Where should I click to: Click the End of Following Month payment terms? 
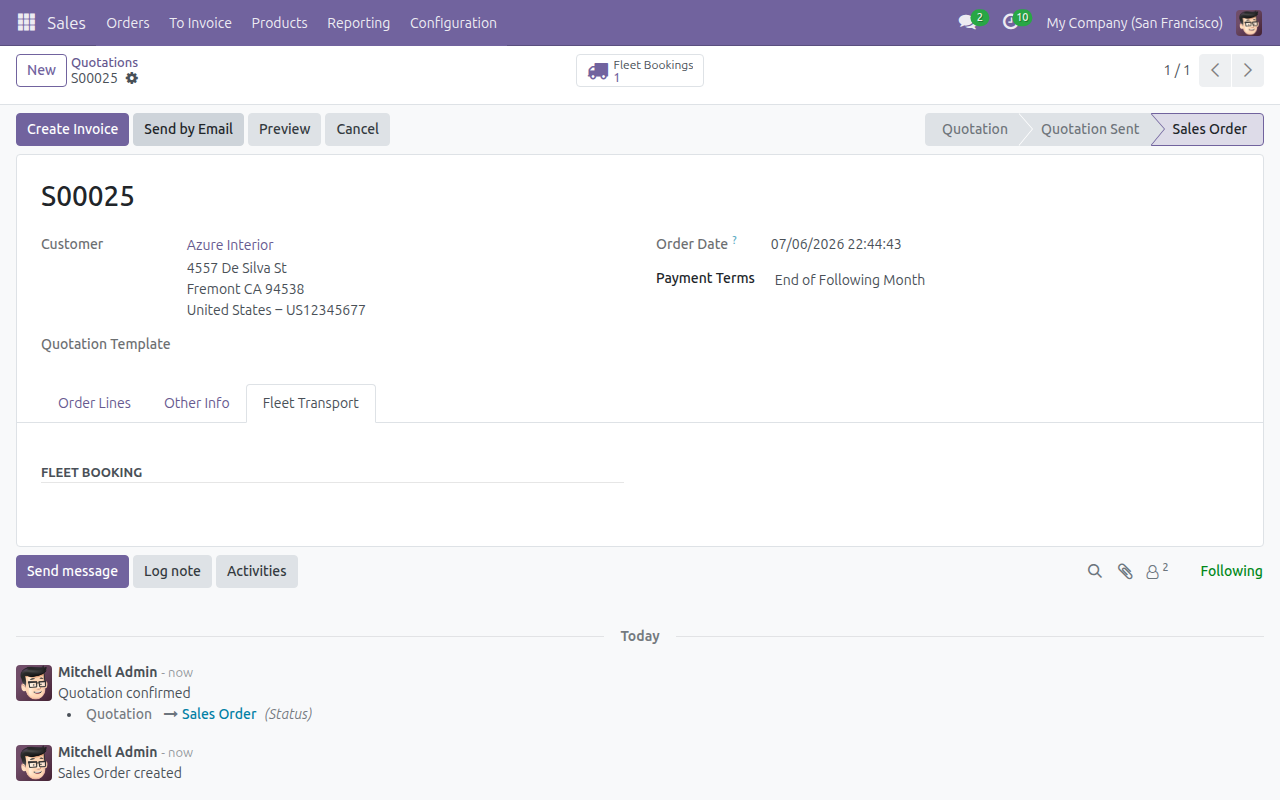point(850,280)
